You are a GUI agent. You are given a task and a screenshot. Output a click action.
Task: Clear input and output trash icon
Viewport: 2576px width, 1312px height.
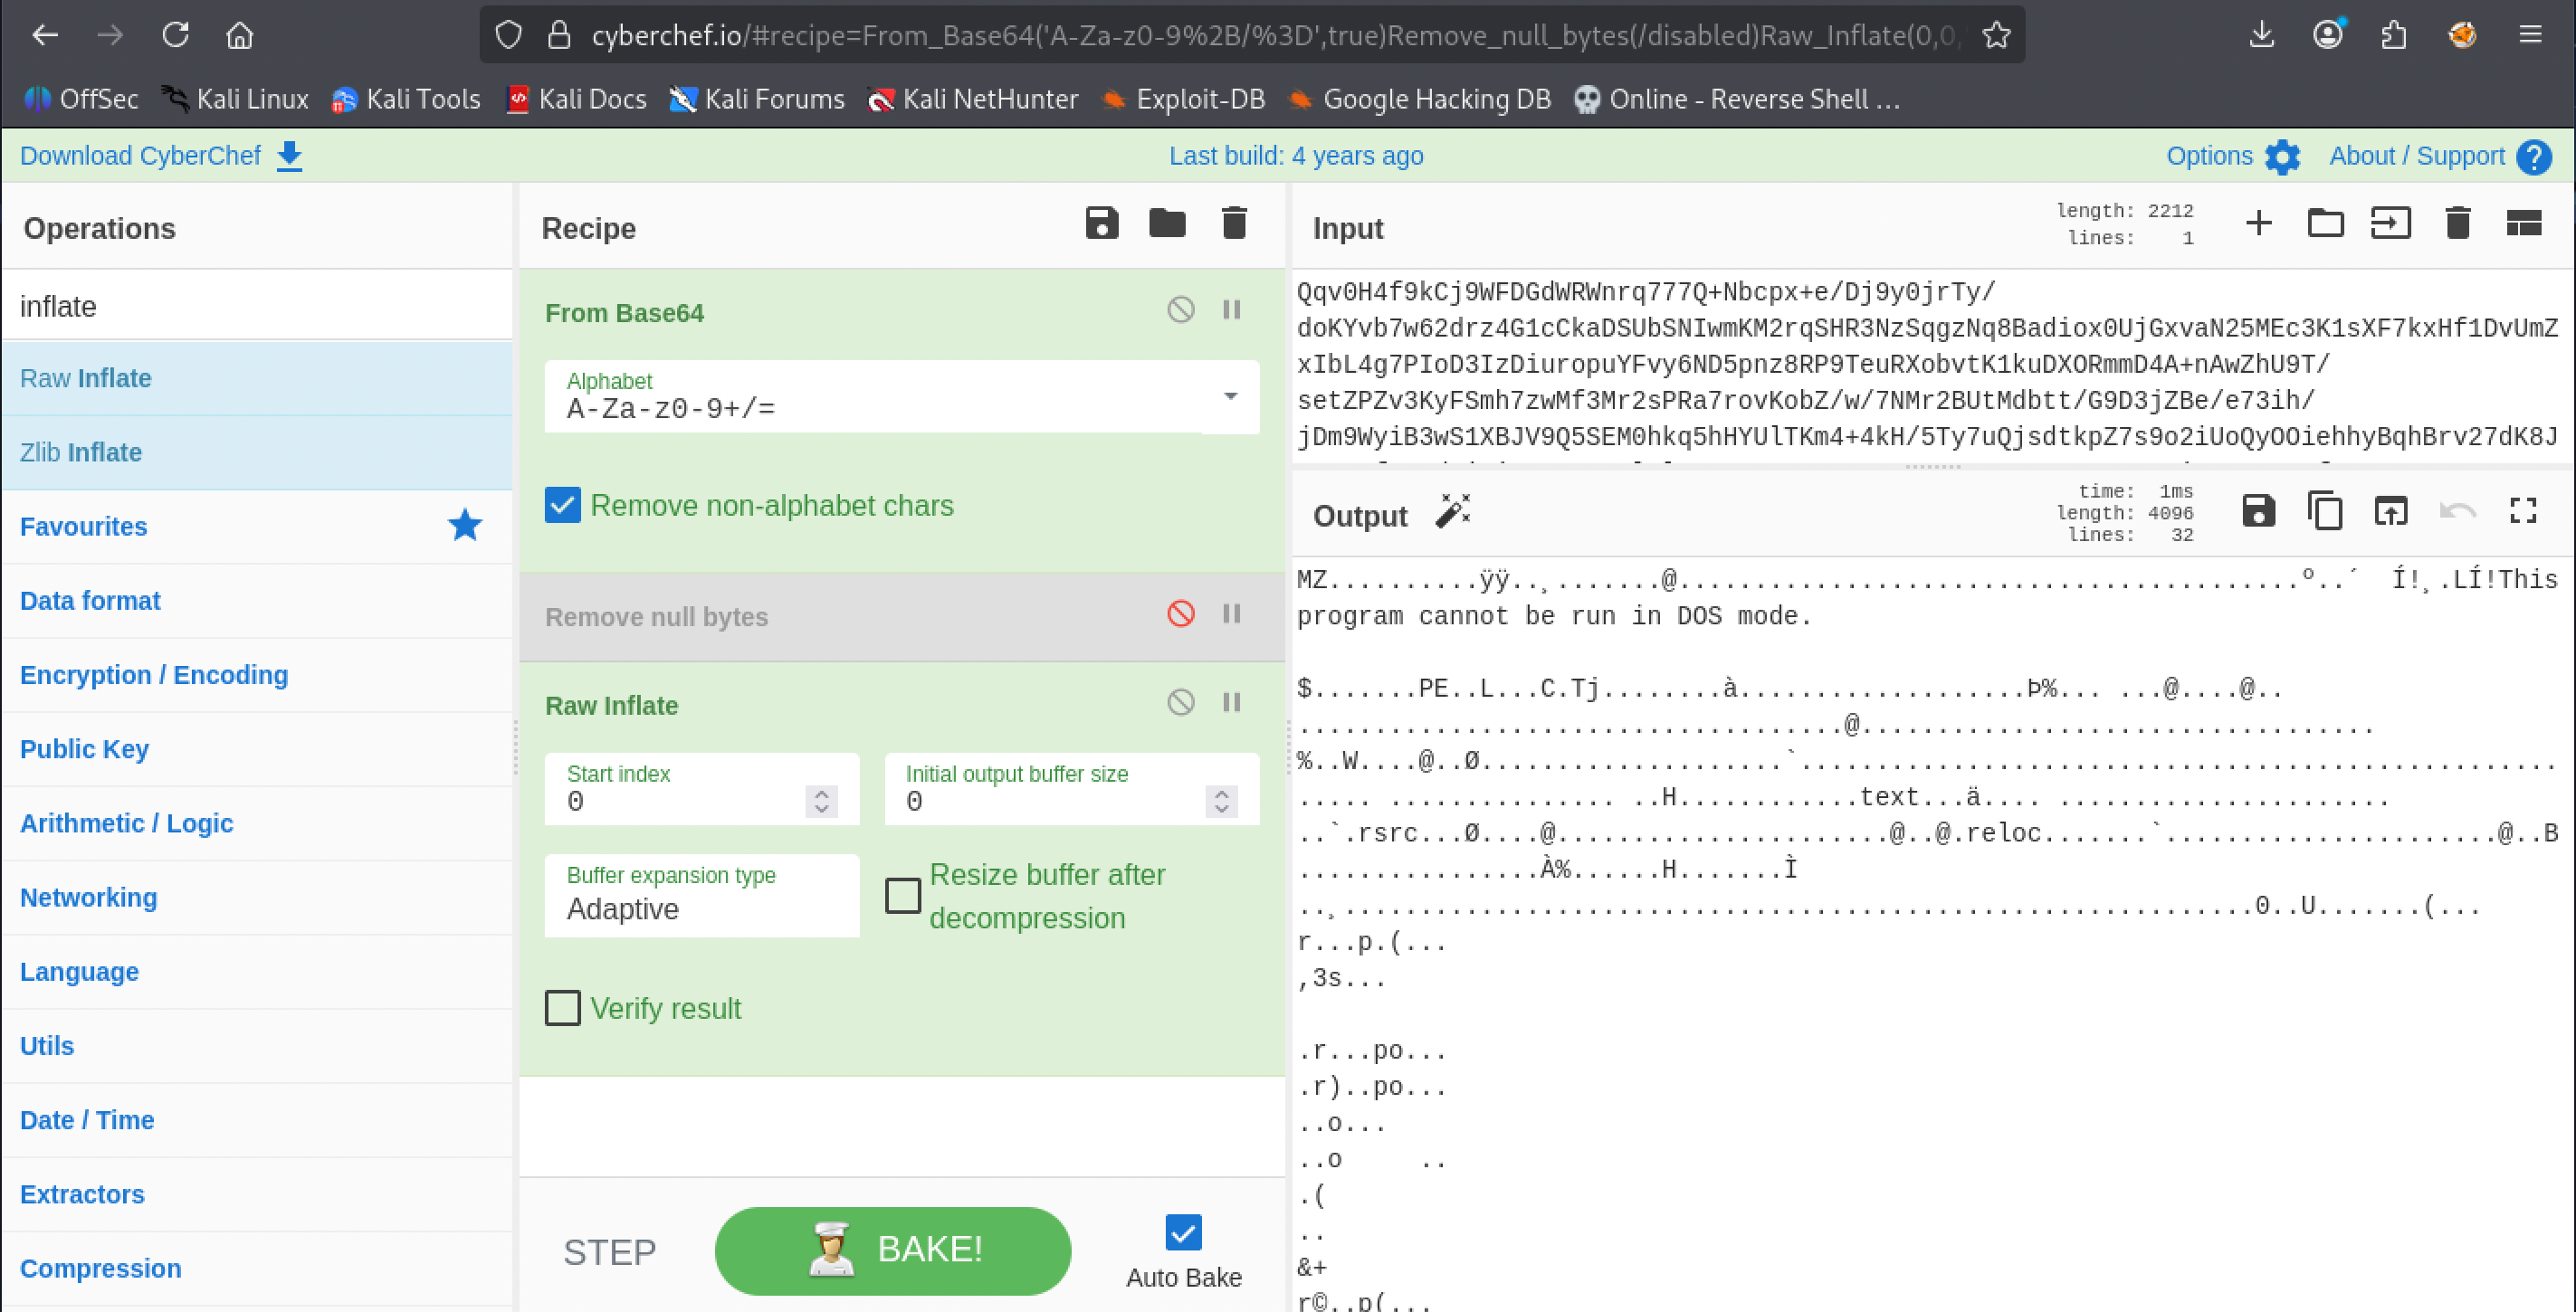tap(2458, 223)
